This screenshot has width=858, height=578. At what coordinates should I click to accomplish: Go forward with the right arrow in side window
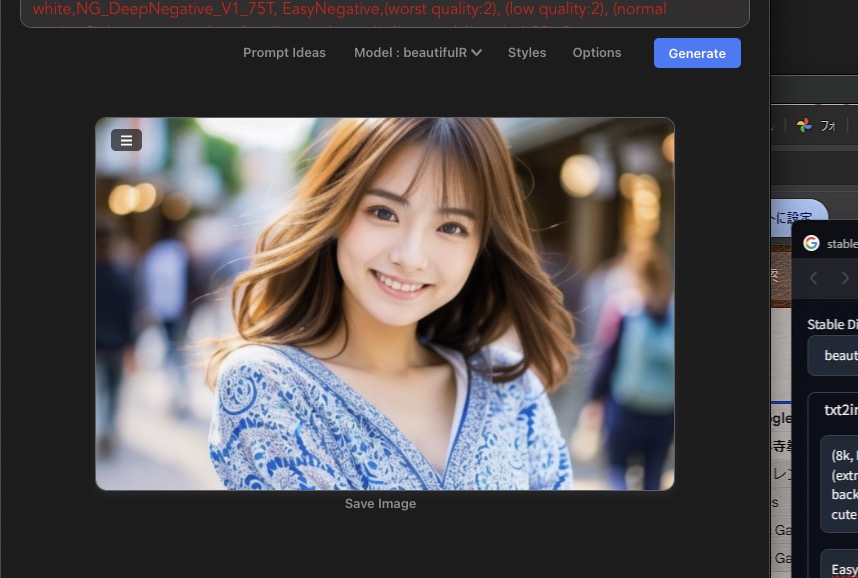(x=845, y=278)
